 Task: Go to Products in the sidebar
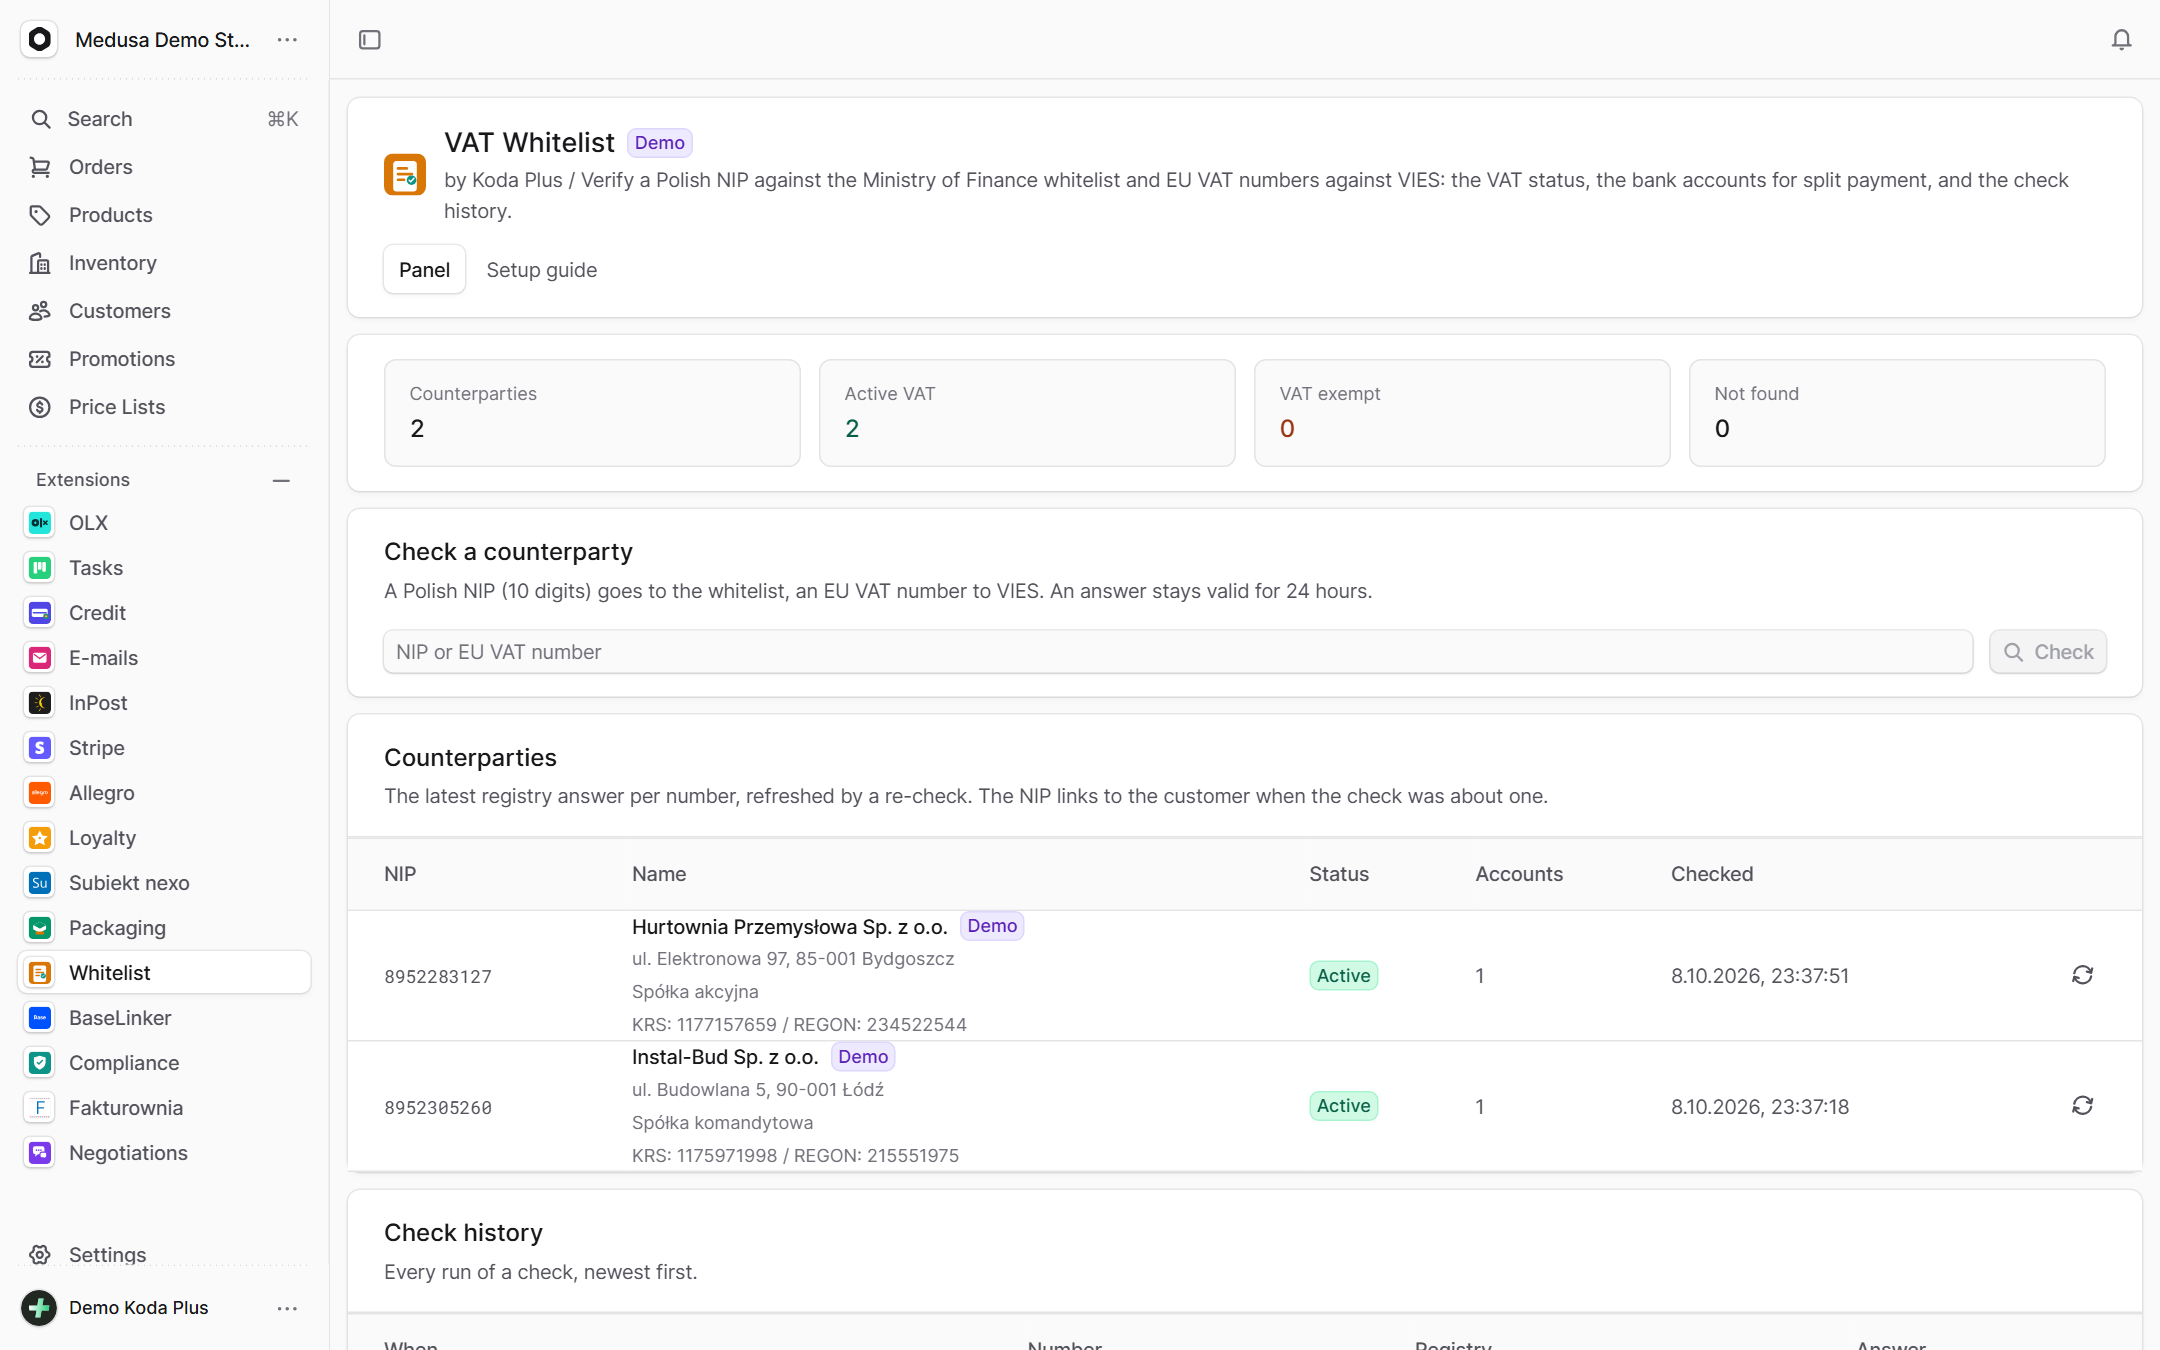pyautogui.click(x=165, y=215)
